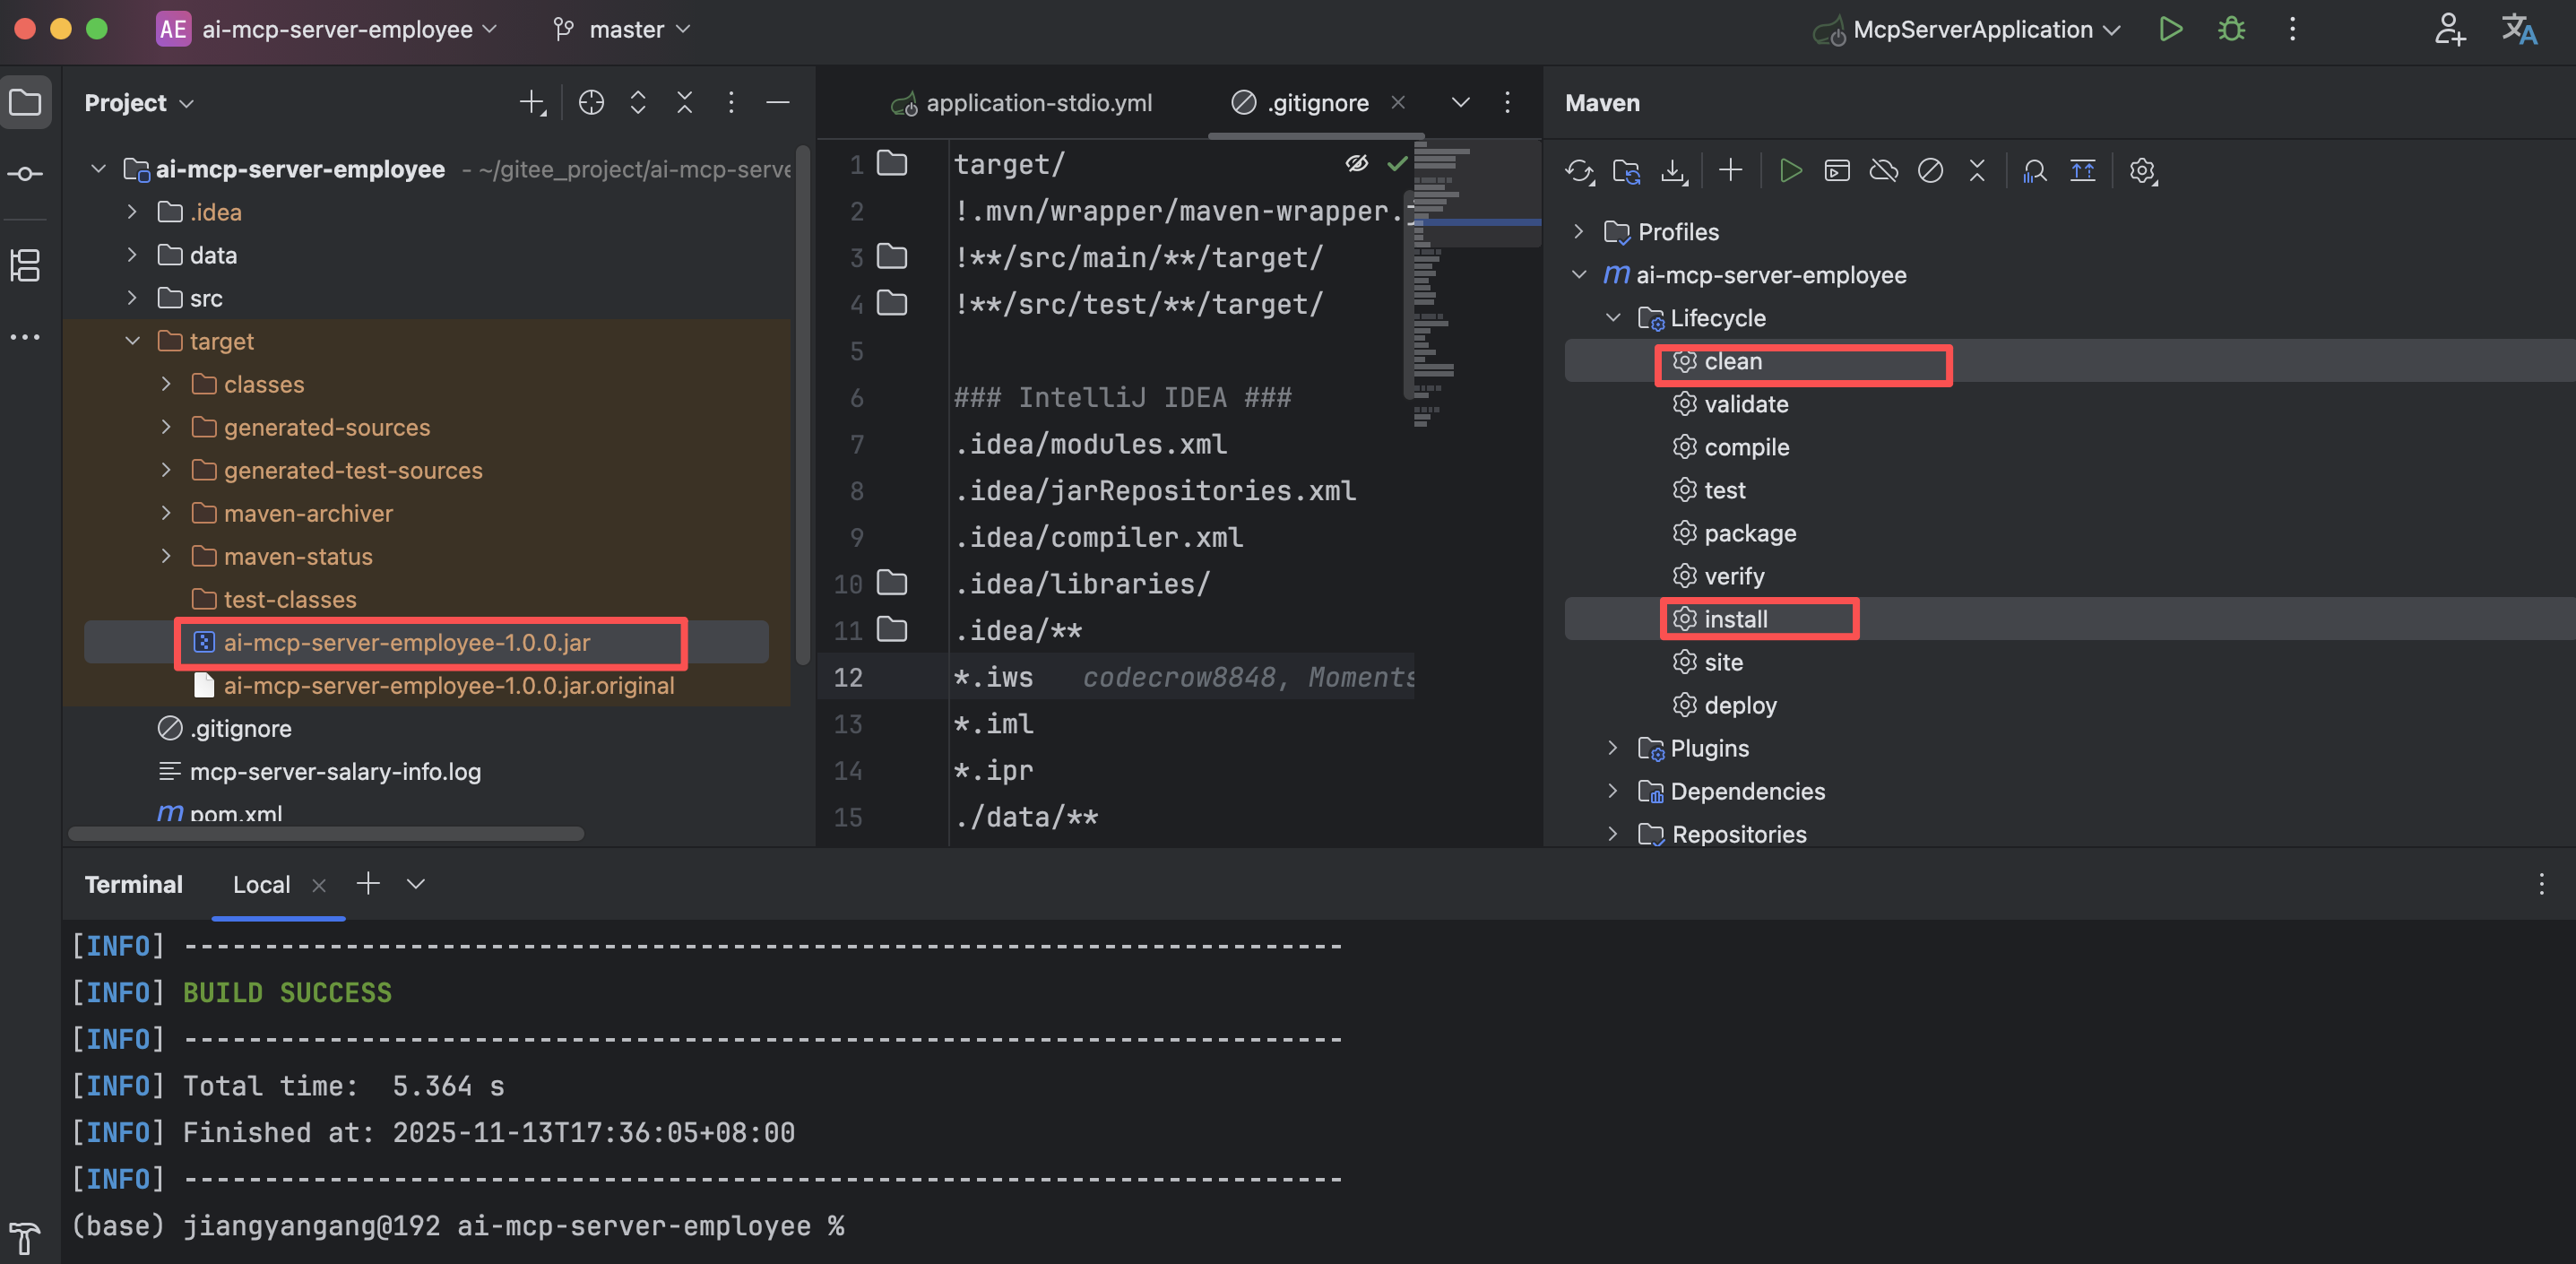Click select opened file crosshair icon
This screenshot has height=1264, width=2576.
591,102
